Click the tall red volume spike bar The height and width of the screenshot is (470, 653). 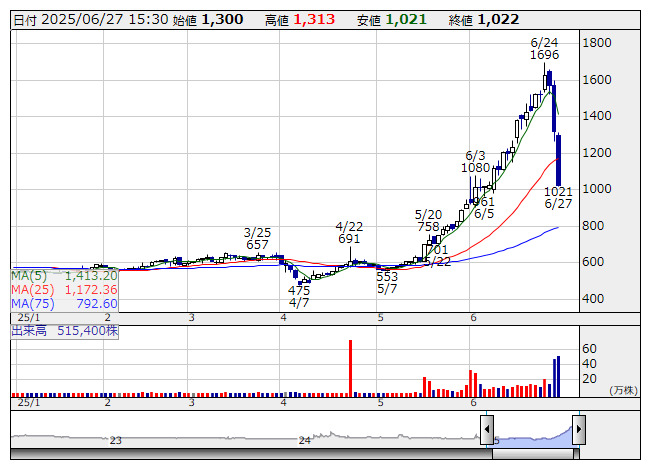point(351,367)
